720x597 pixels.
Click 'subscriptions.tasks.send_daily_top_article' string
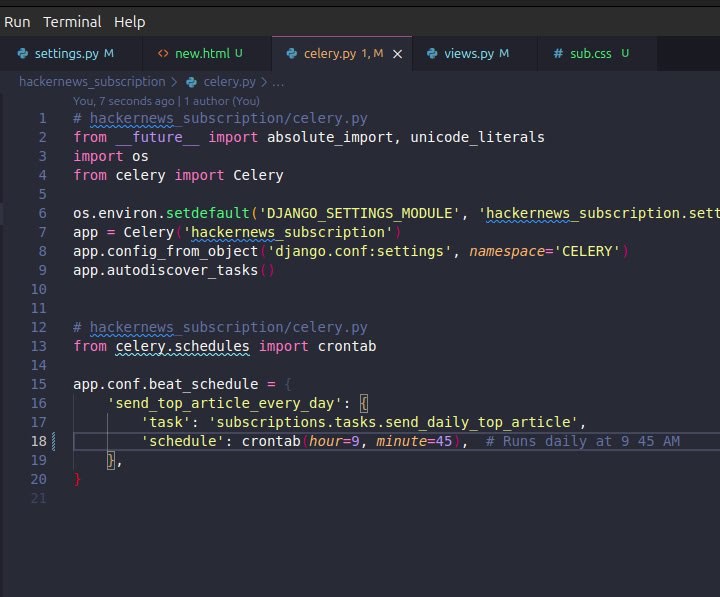coord(394,422)
